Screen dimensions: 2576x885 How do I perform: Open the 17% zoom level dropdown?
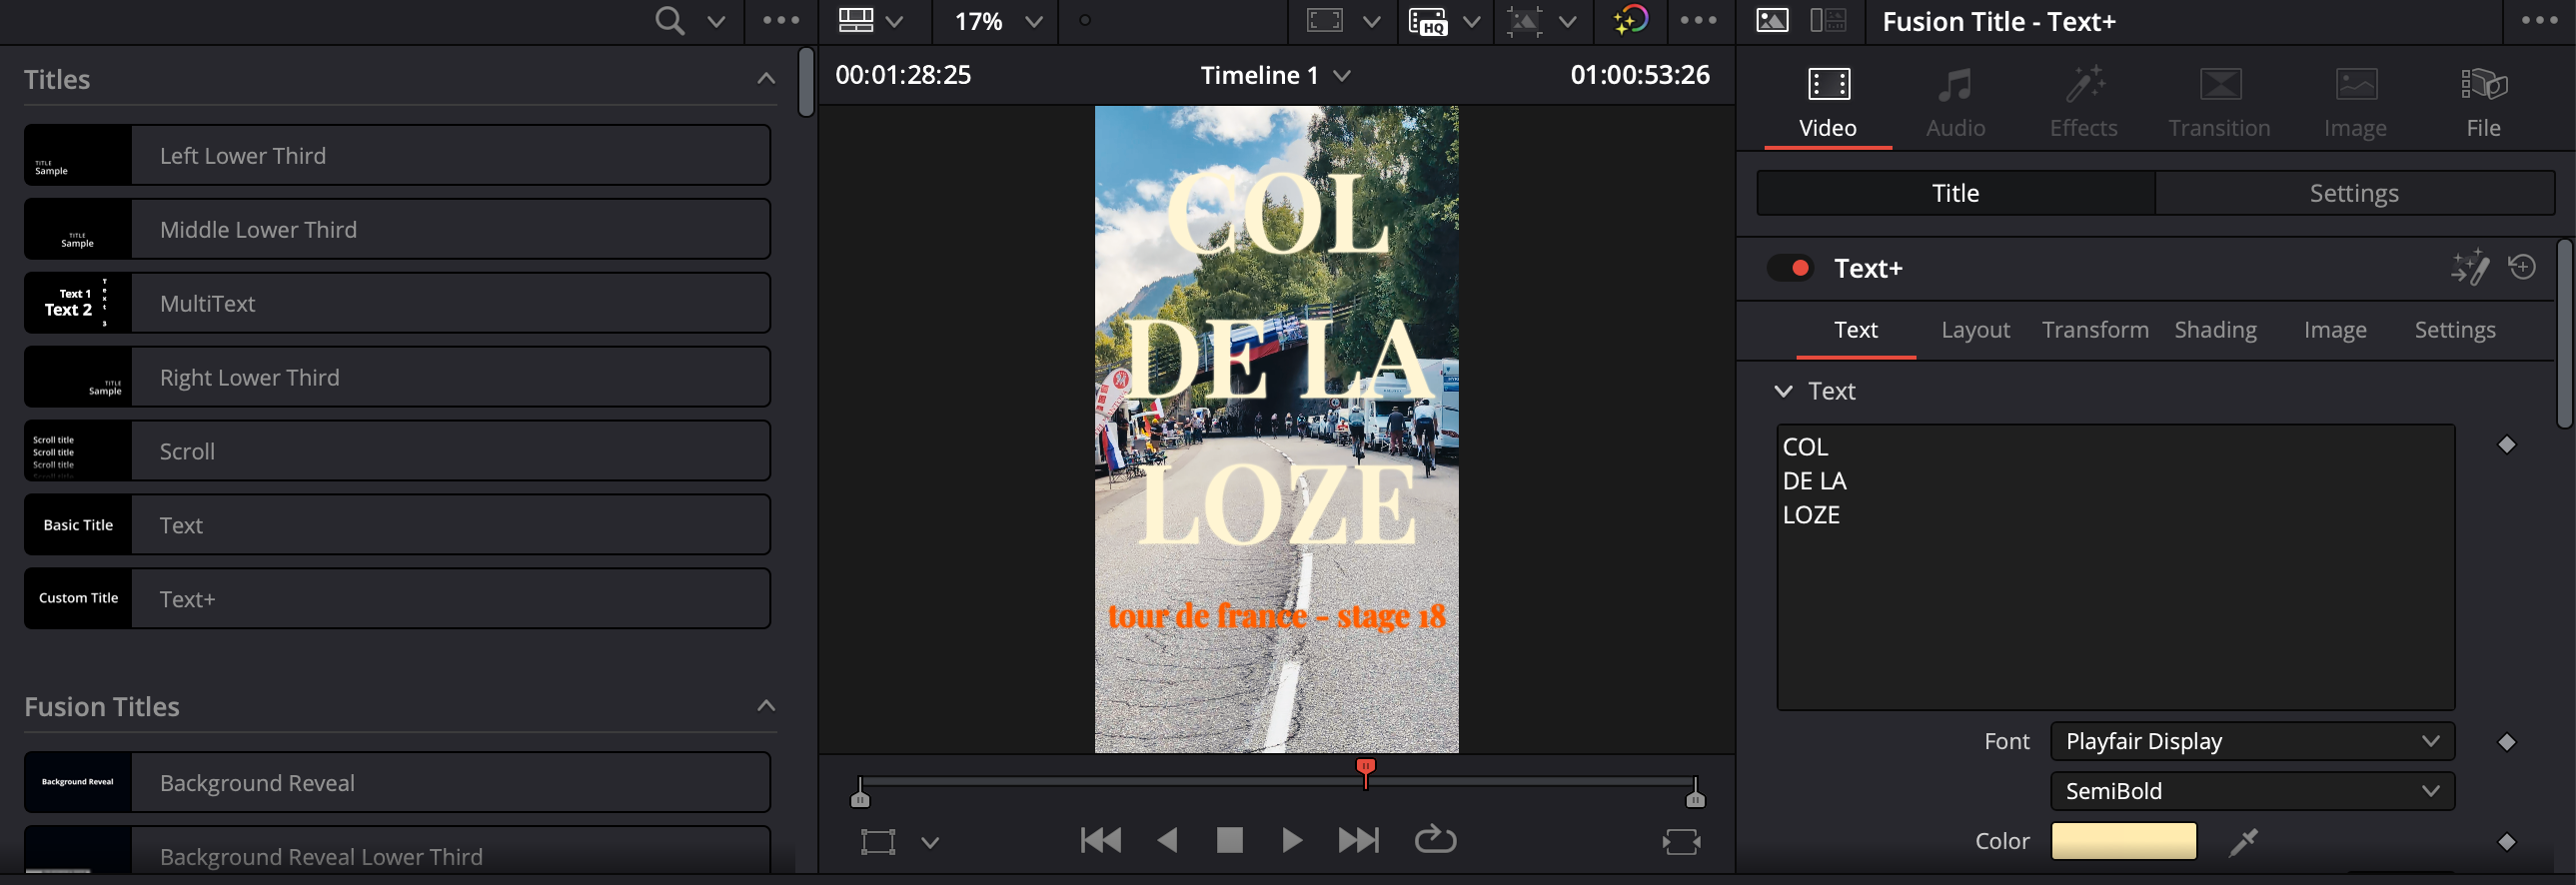click(997, 21)
